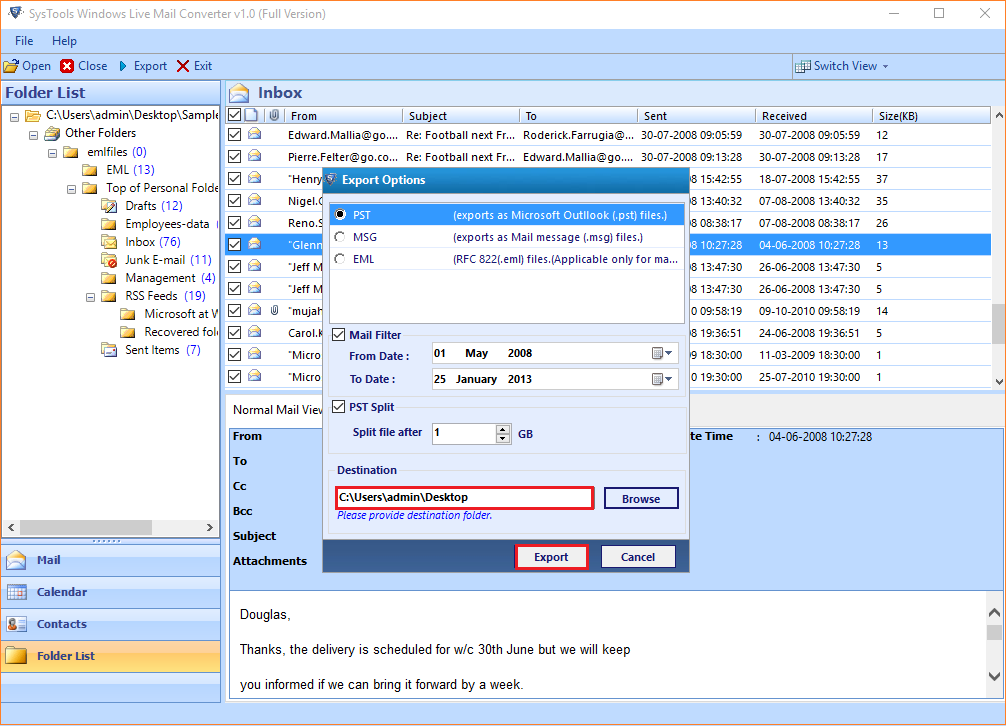
Task: Click the Employees-data folder icon
Action: [x=109, y=224]
